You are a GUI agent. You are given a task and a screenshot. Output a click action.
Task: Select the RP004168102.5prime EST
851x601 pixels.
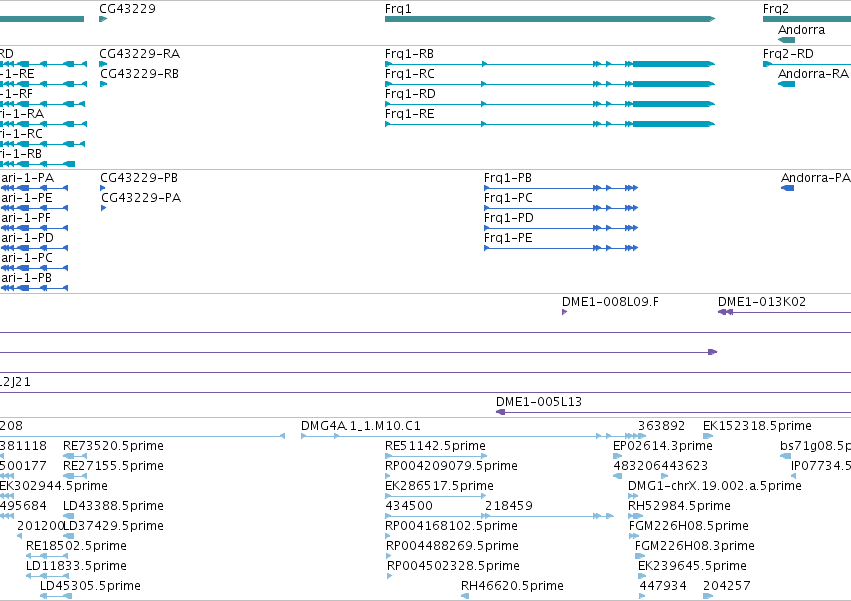pyautogui.click(x=388, y=536)
